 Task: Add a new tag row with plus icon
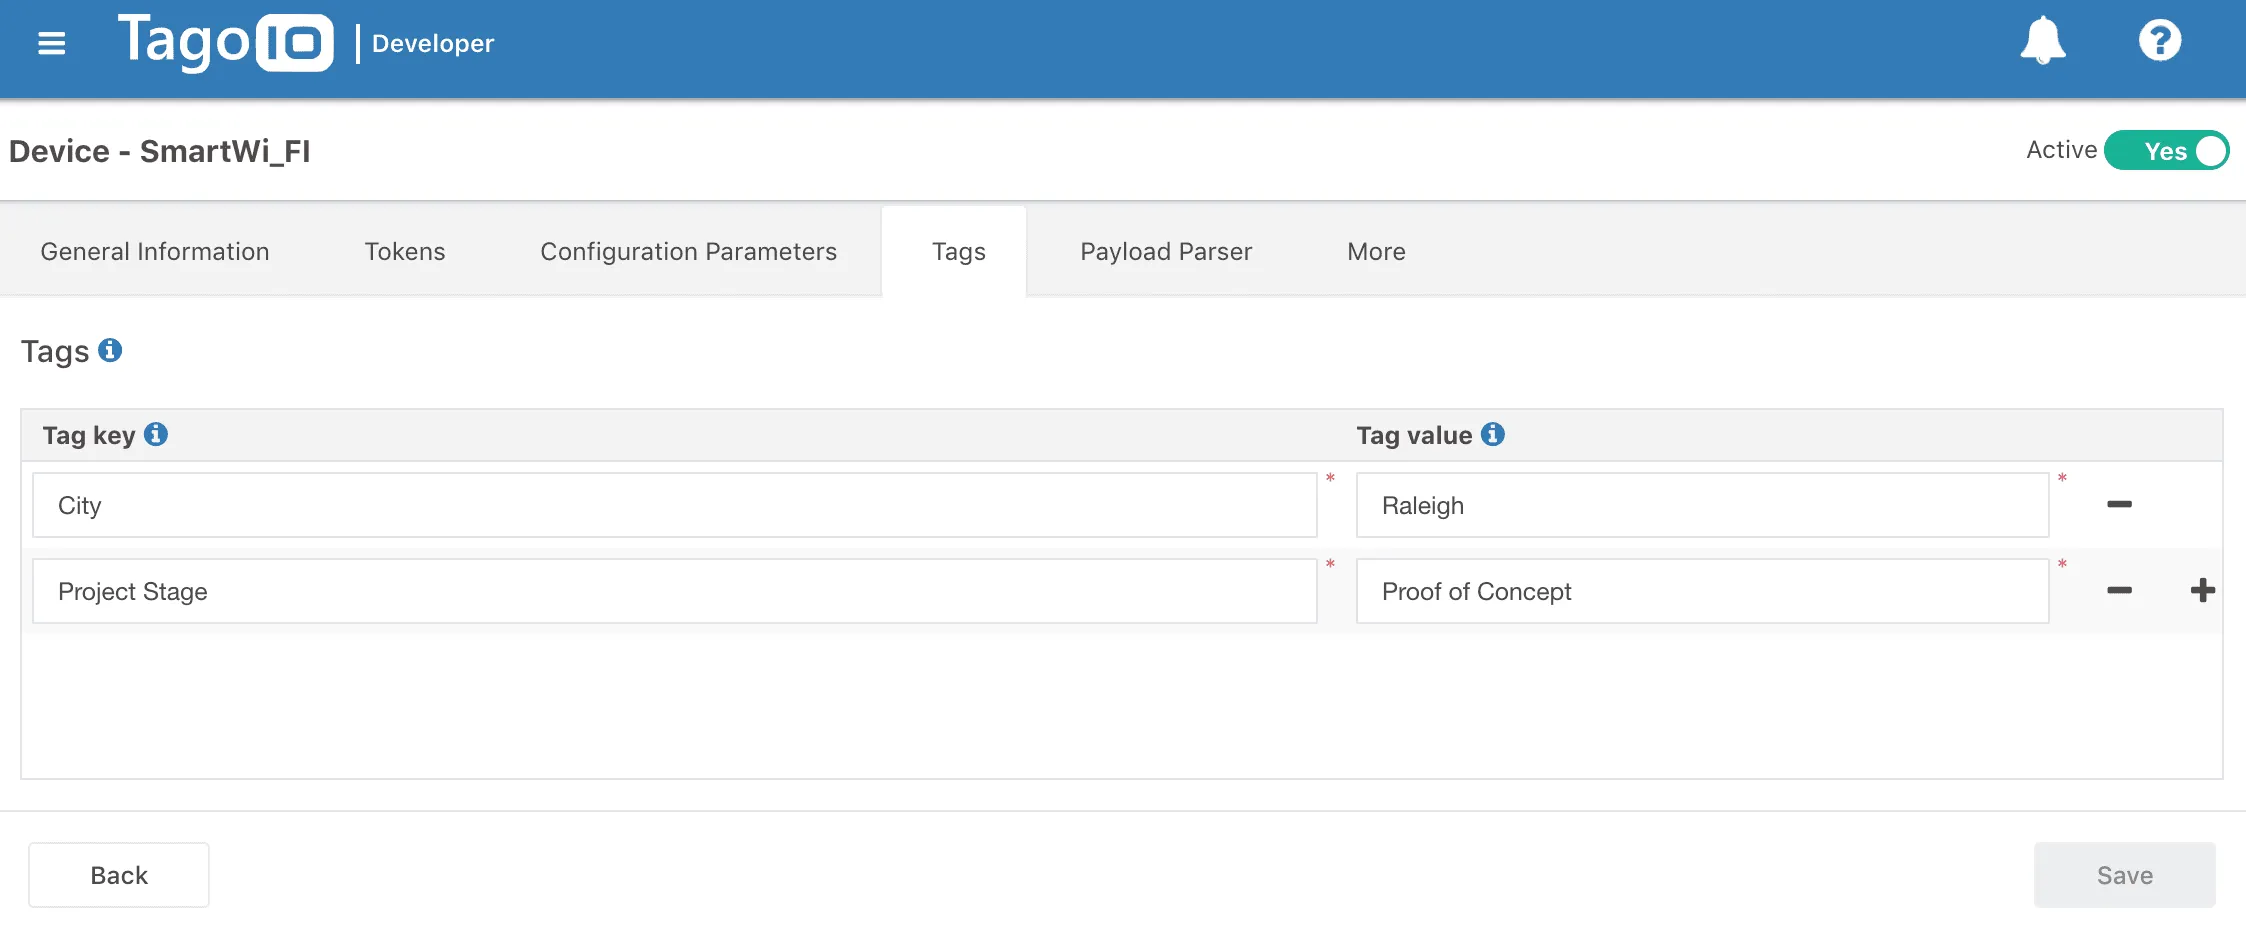[2202, 590]
